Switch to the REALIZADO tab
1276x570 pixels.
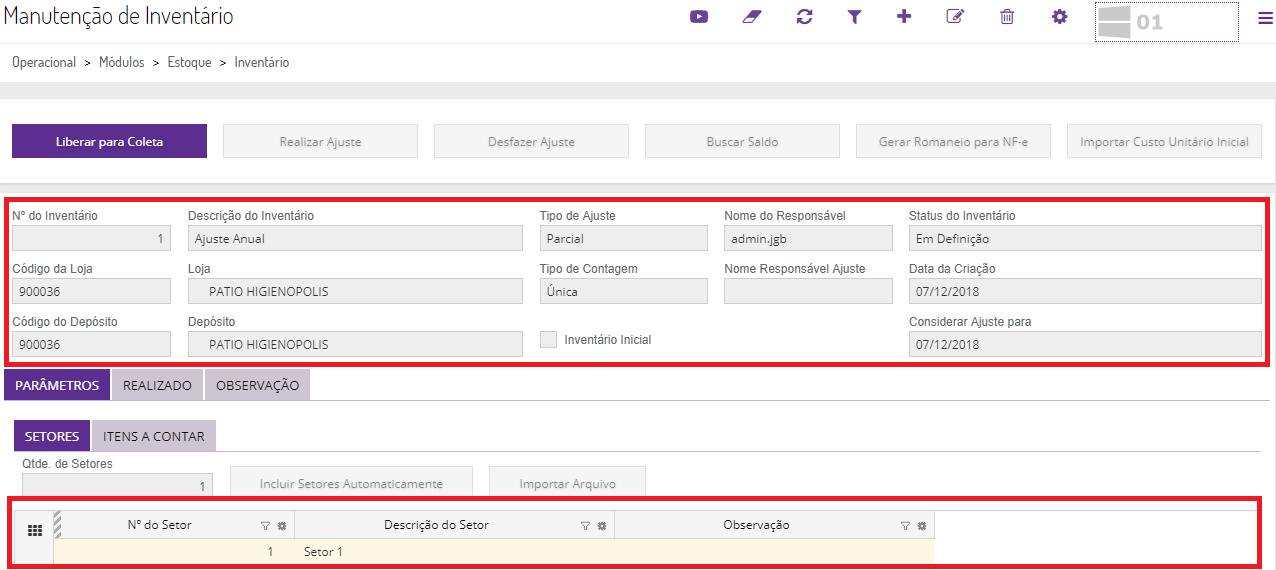point(157,385)
